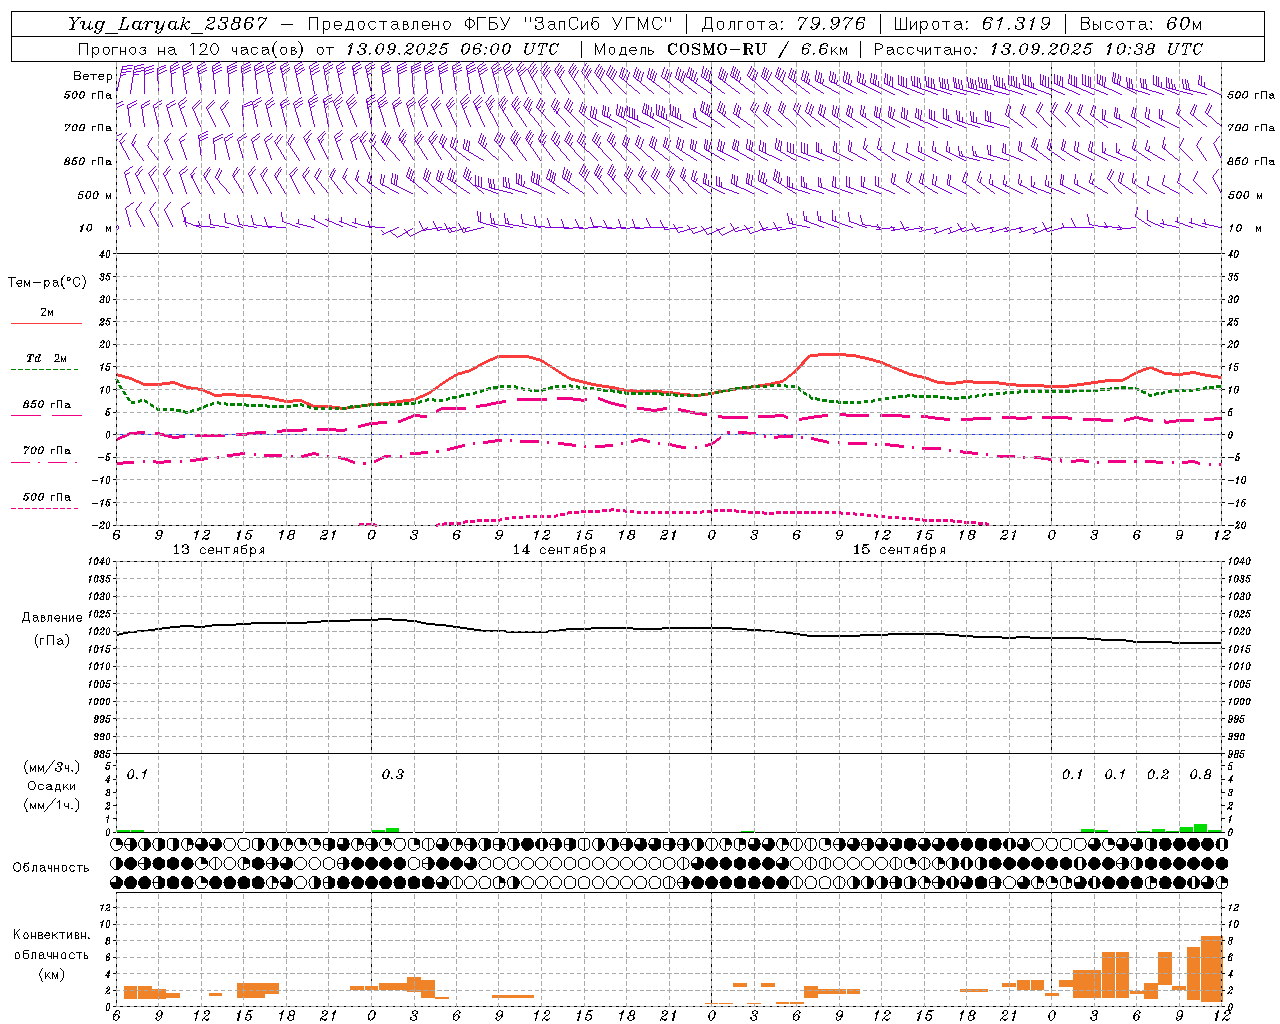Click the Давление pressure panel label
This screenshot has width=1280, height=1024.
(x=52, y=618)
